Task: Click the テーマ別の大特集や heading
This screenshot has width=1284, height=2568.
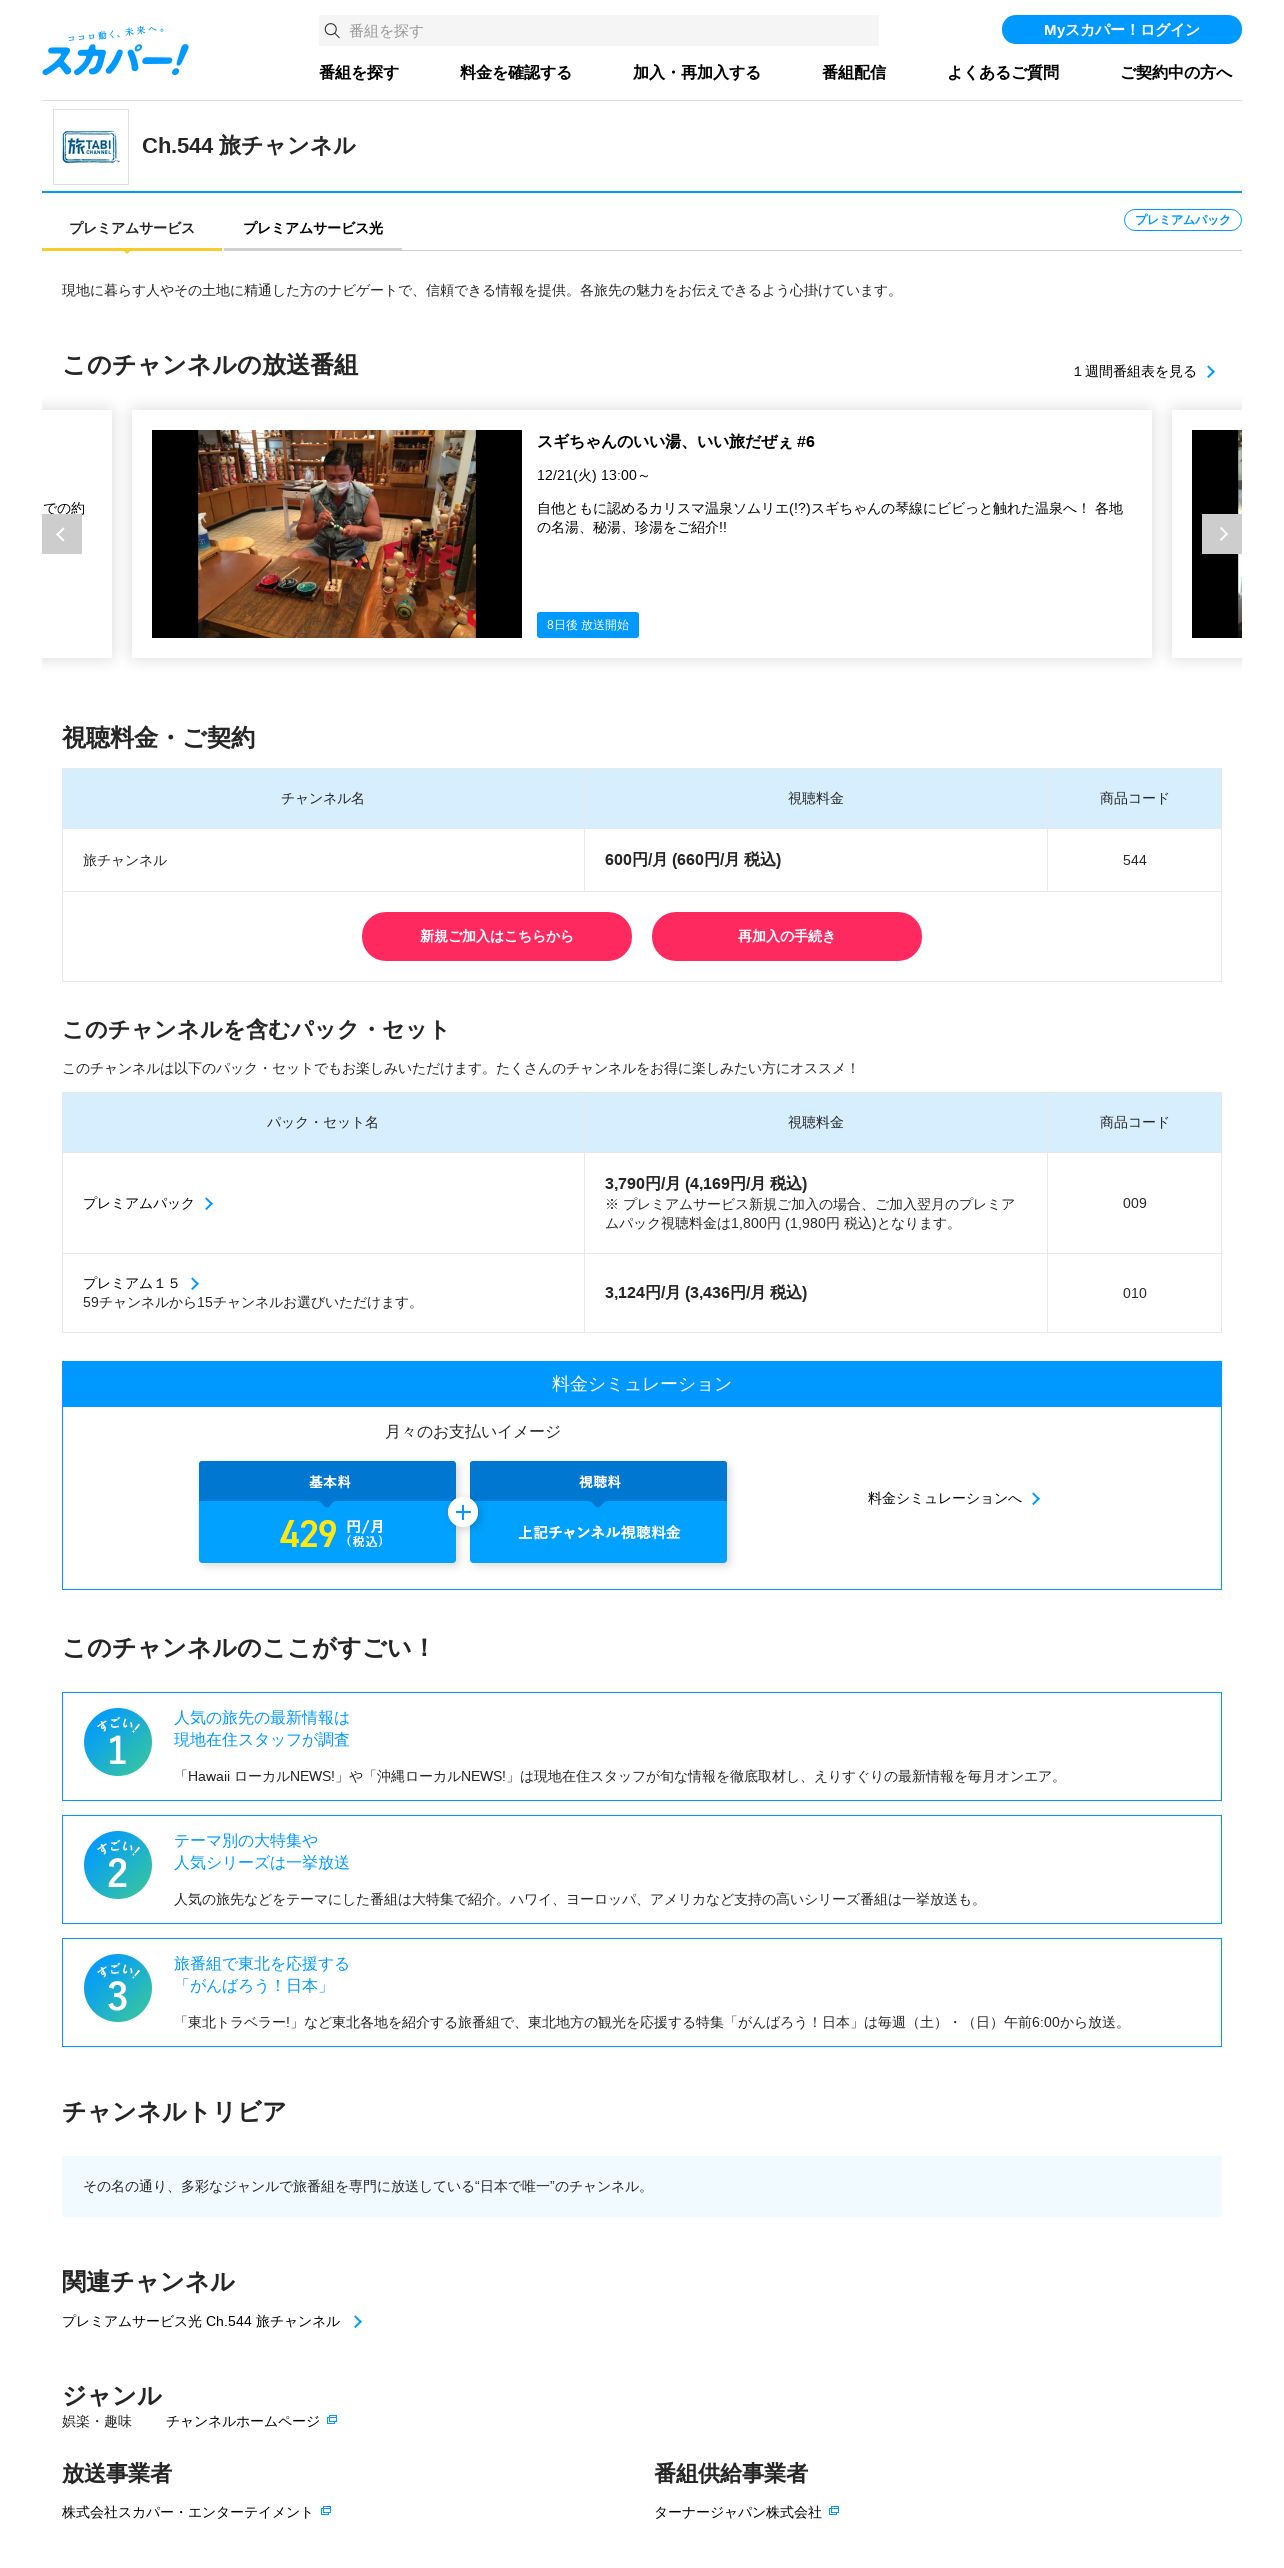Action: pos(246,1841)
